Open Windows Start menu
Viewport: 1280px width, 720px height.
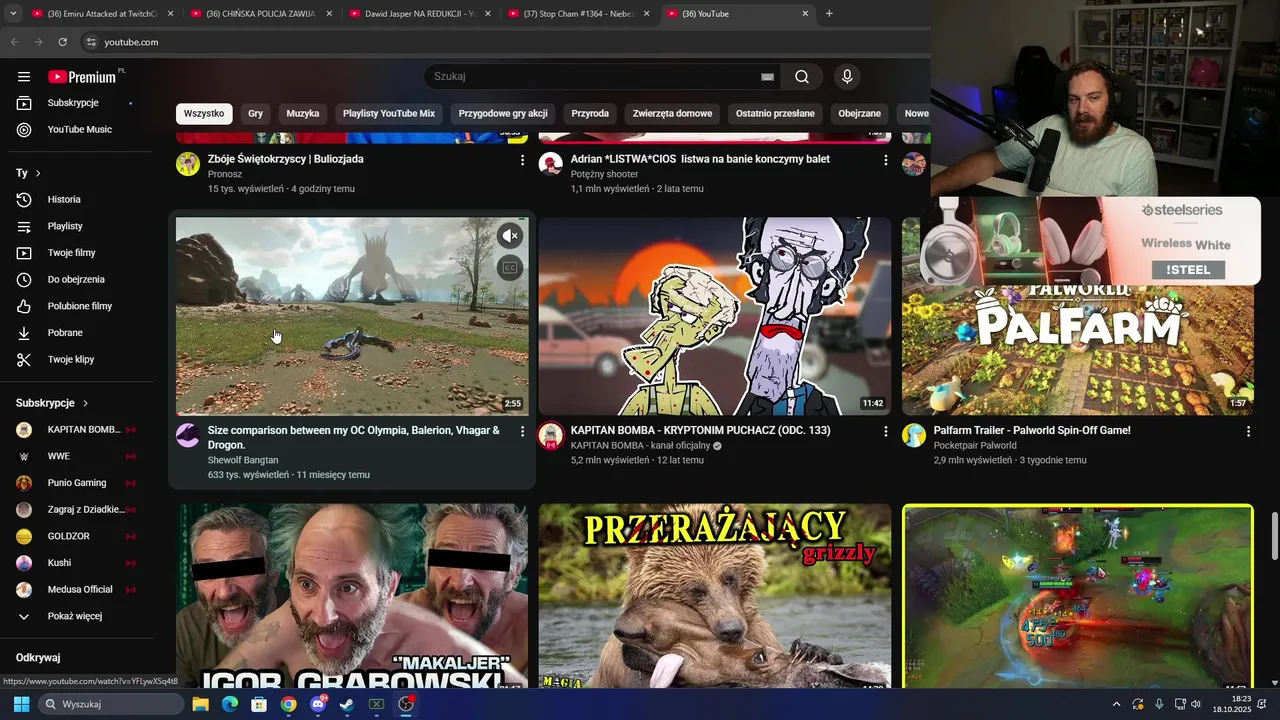point(21,704)
